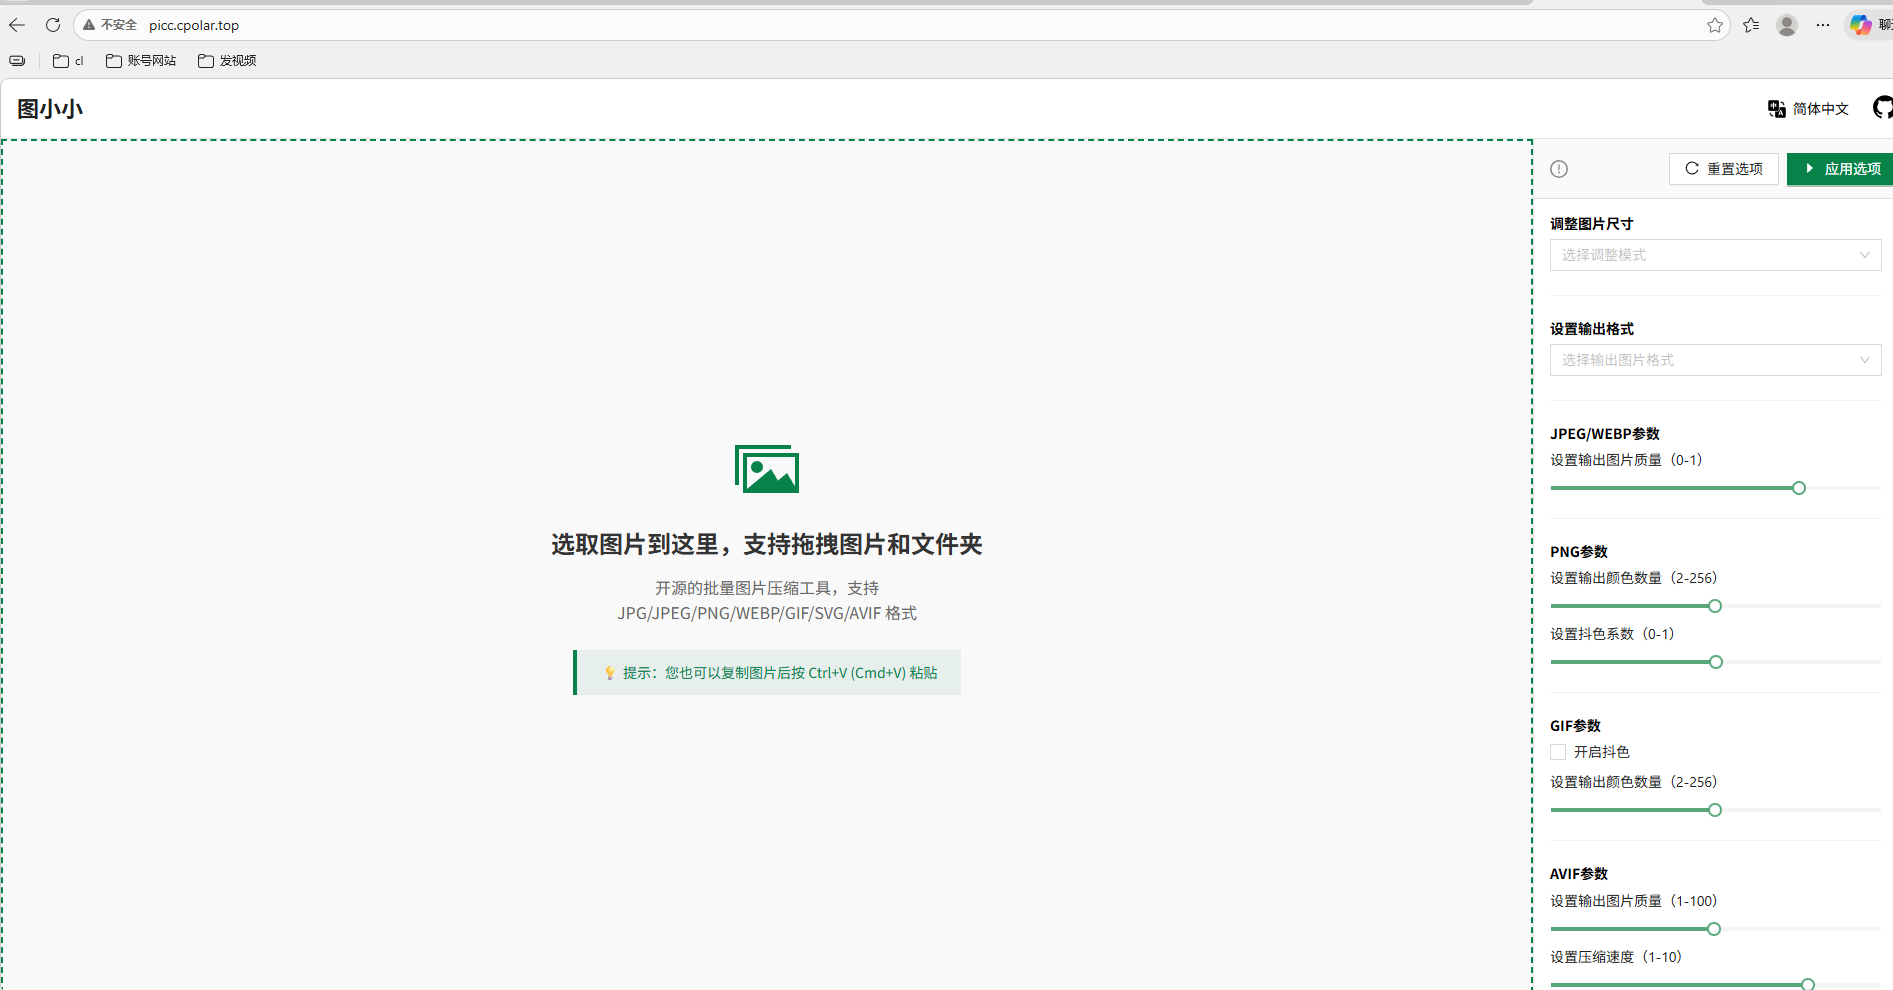This screenshot has height=990, width=1893.
Task: Click the green image upload icon
Action: click(766, 469)
